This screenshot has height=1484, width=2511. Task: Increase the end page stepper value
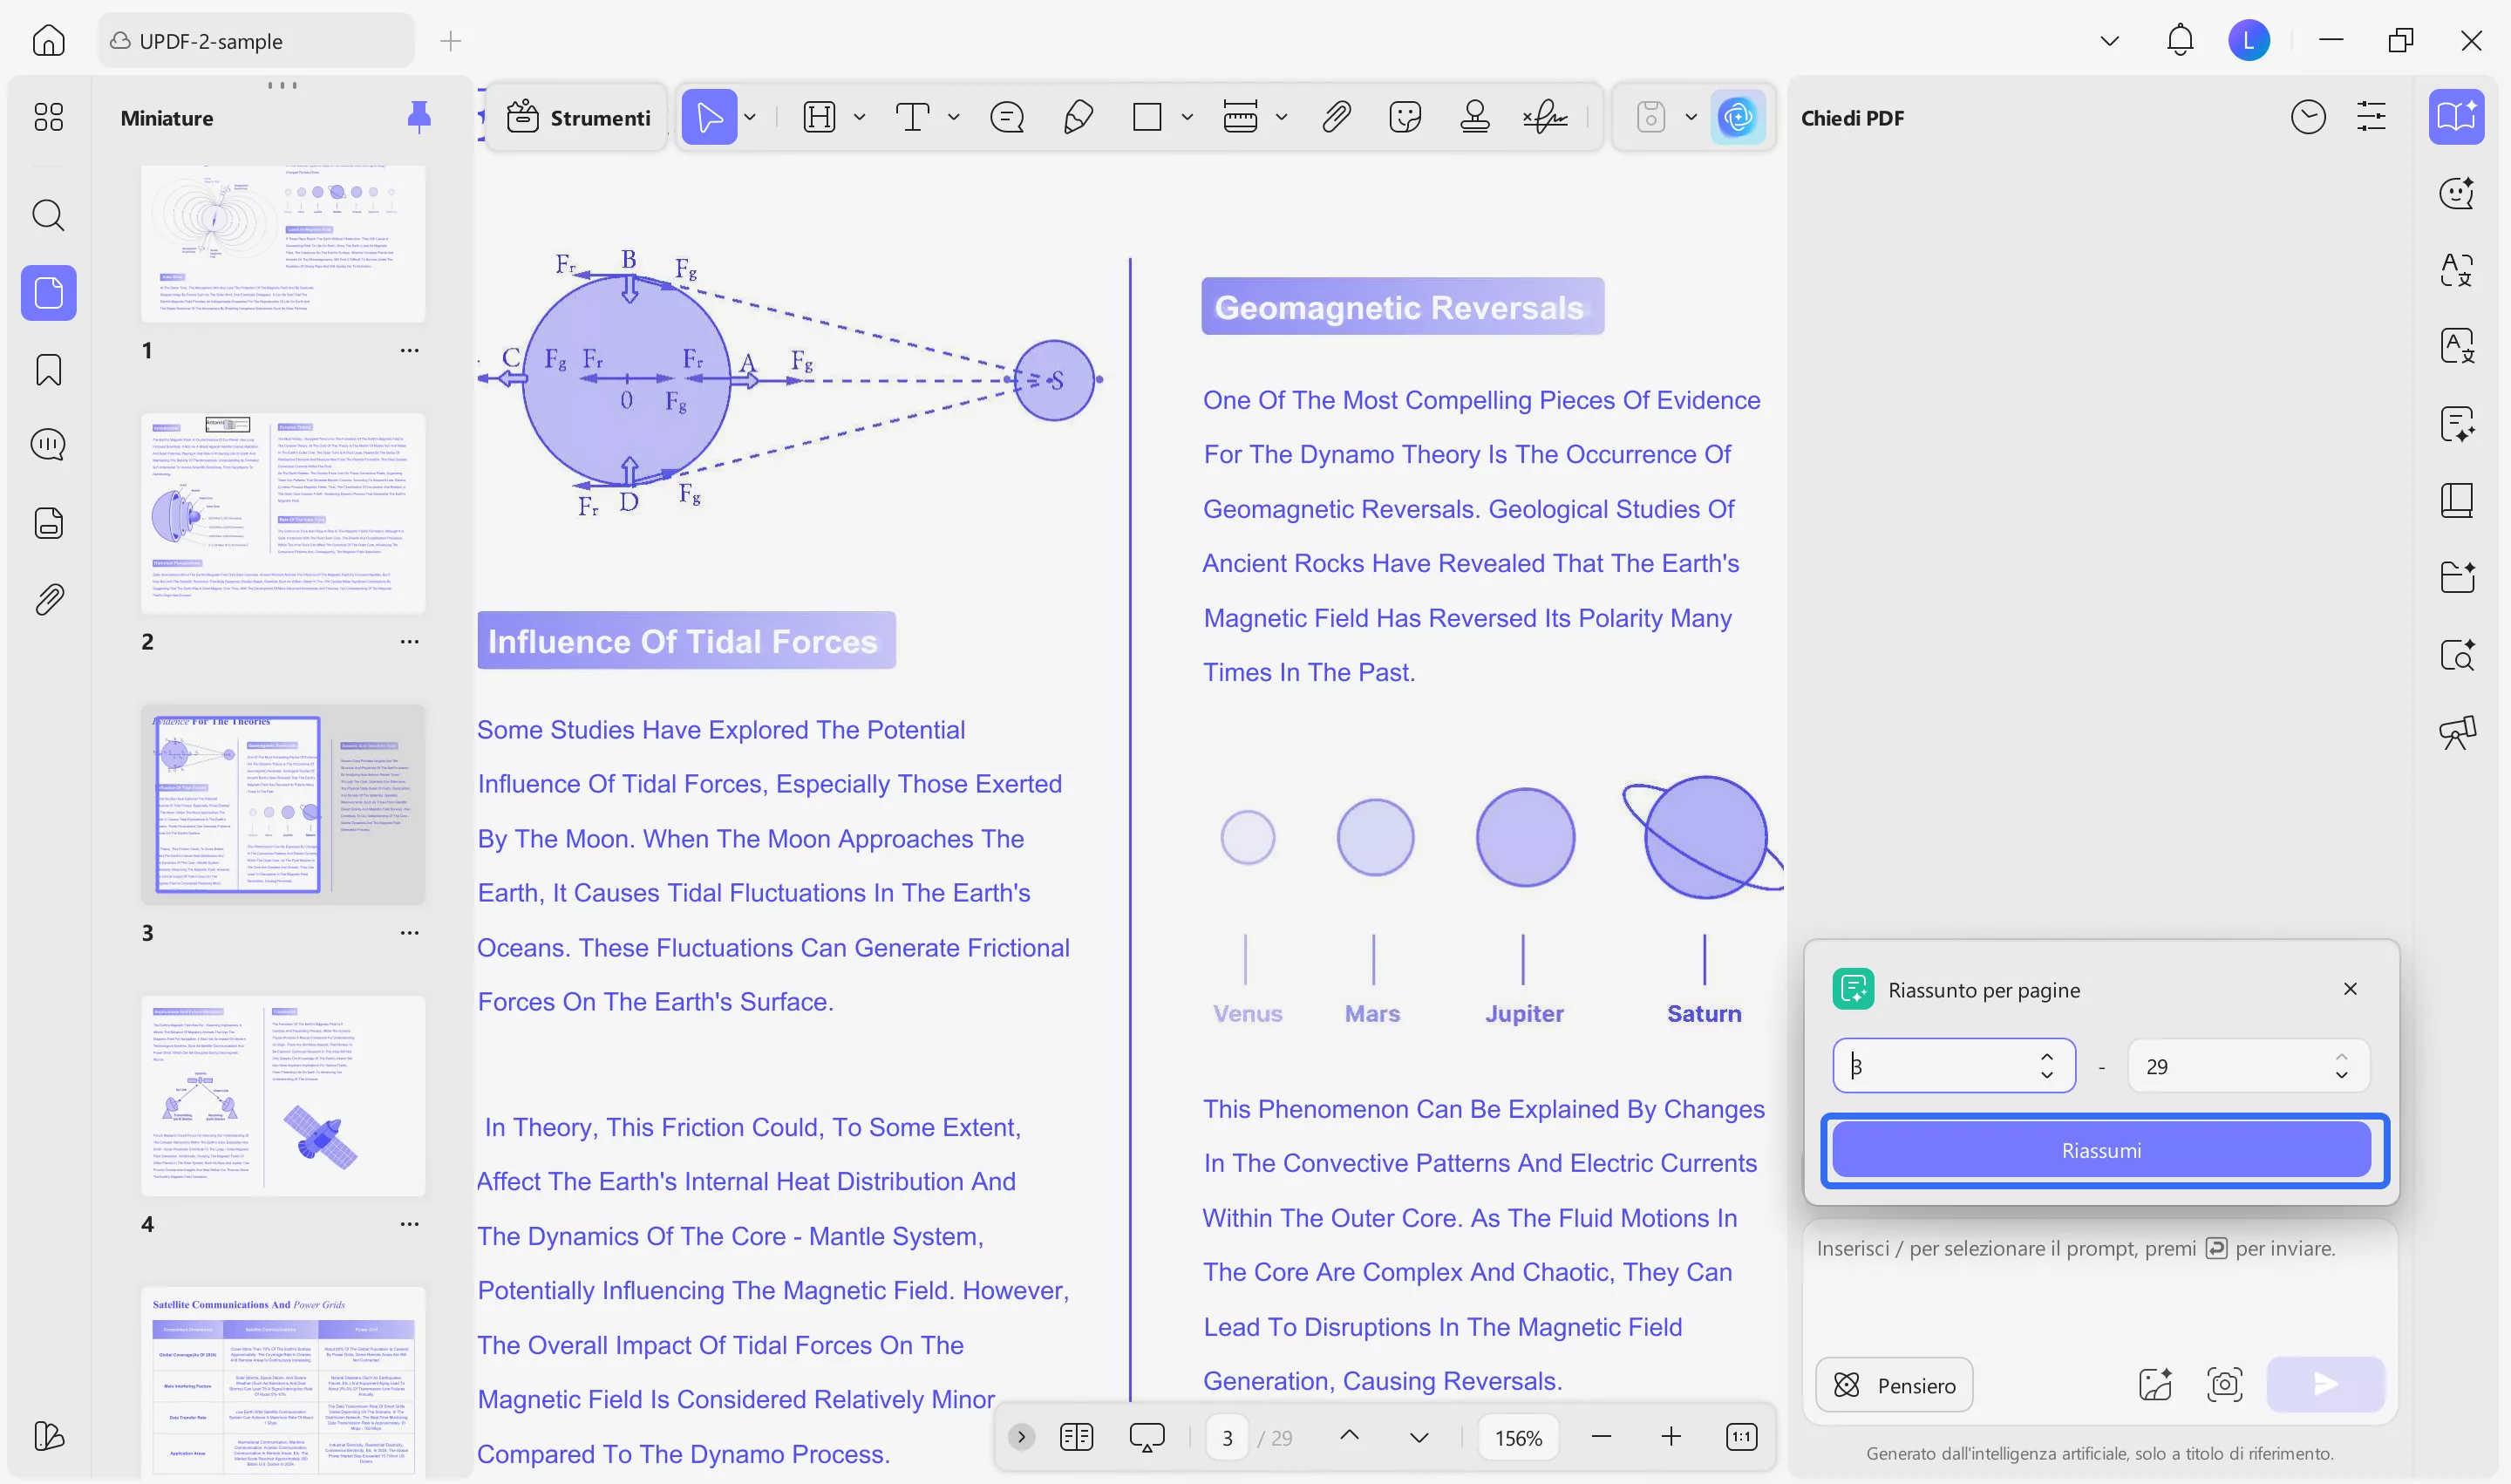pos(2341,1056)
